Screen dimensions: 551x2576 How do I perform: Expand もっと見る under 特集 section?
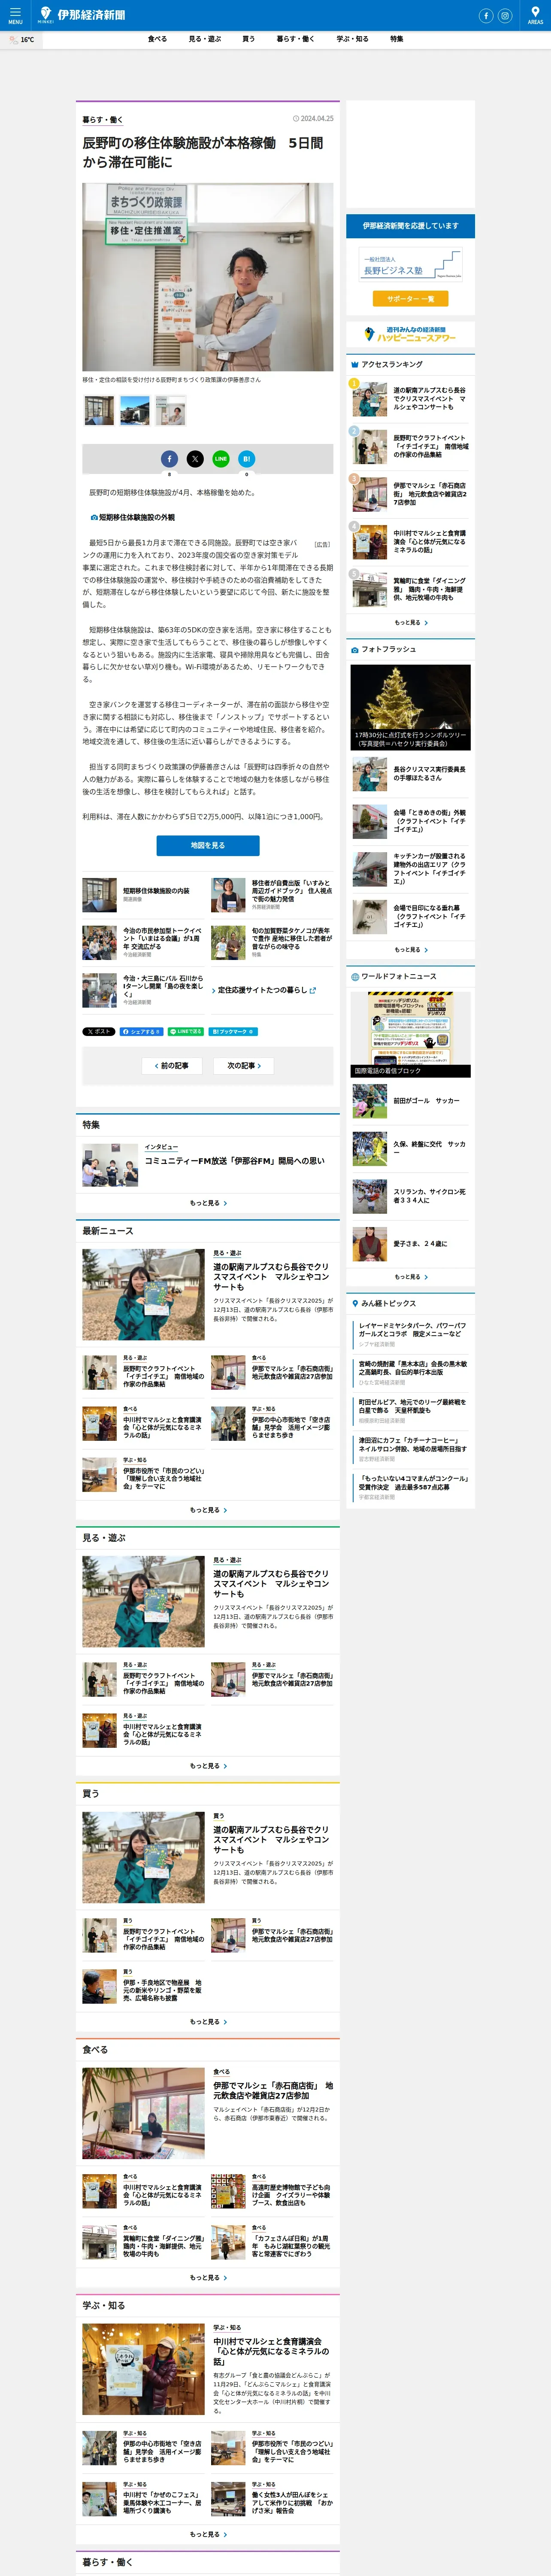pyautogui.click(x=208, y=1203)
